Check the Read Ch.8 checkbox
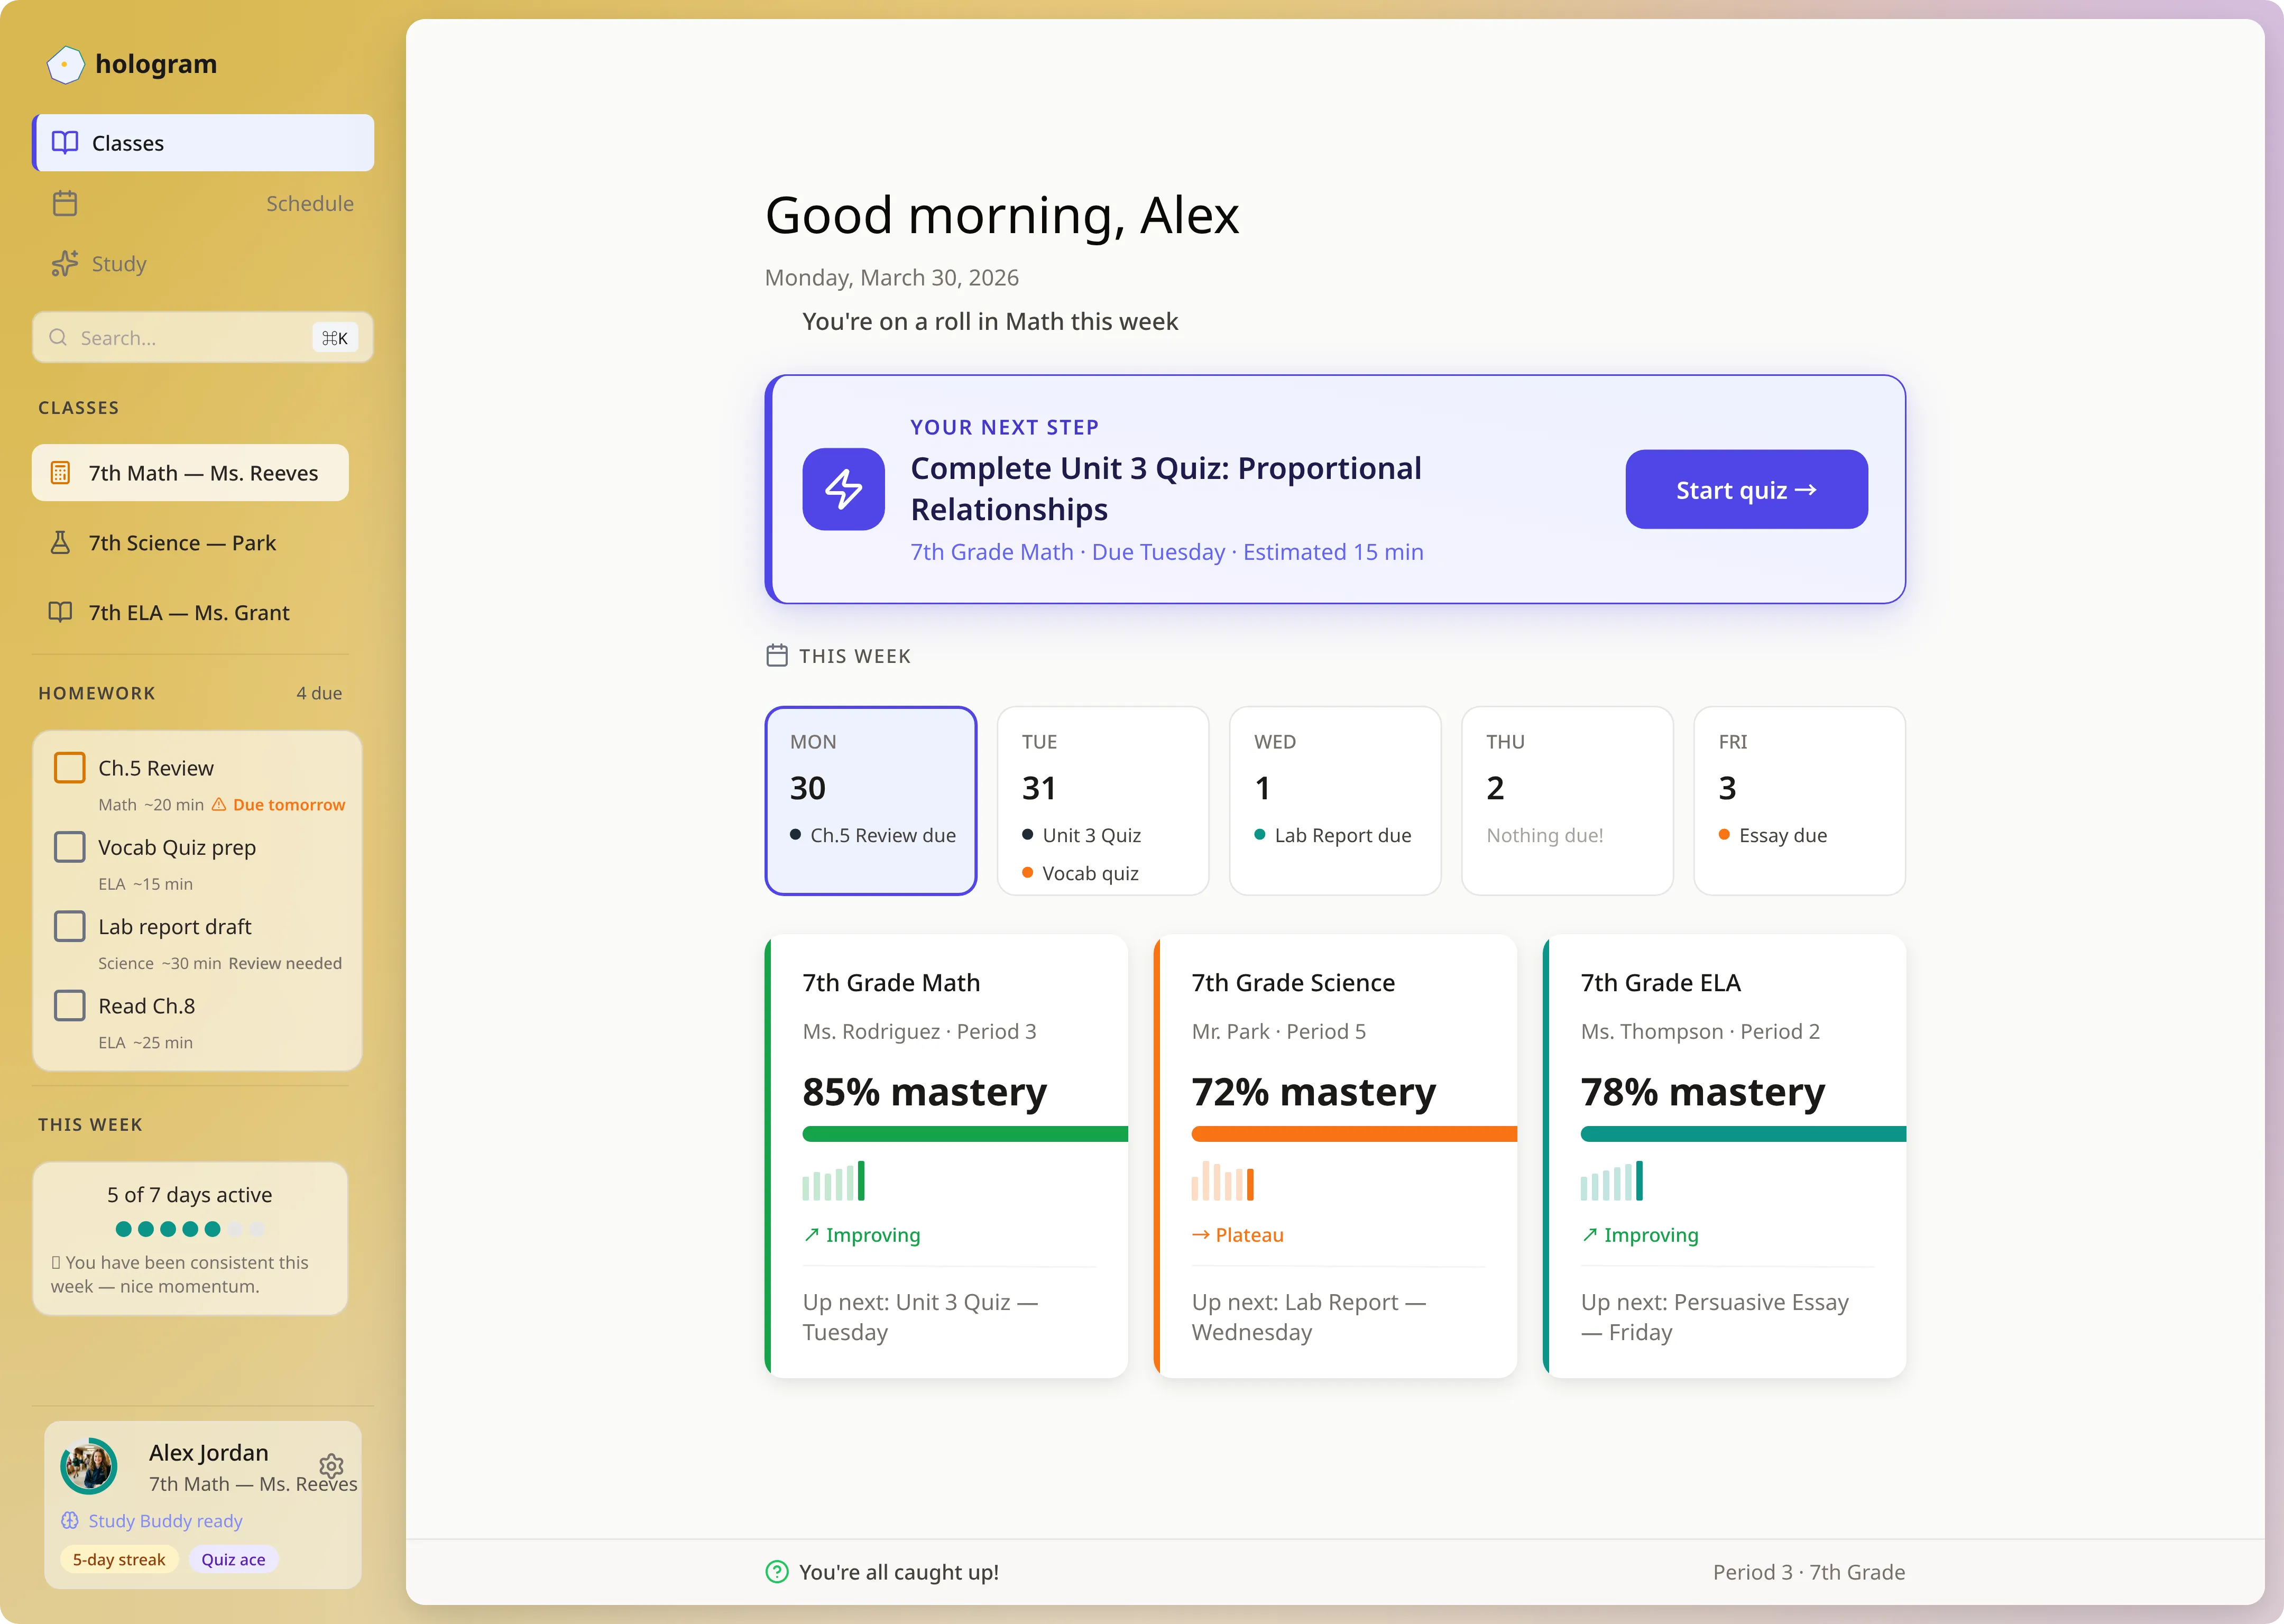 point(69,1005)
